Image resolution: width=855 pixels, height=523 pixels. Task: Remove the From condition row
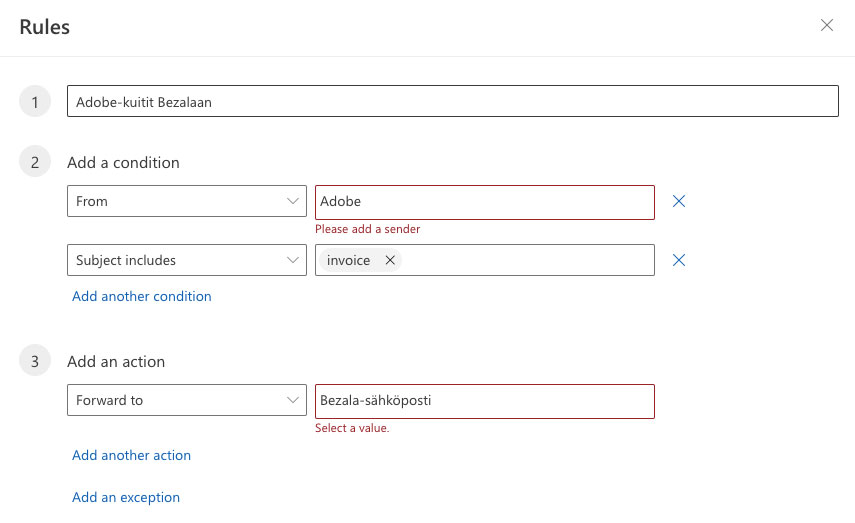pyautogui.click(x=679, y=201)
